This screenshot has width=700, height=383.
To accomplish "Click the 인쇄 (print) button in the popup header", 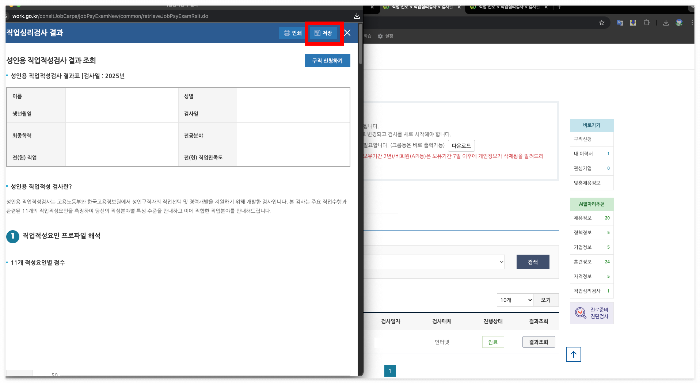I will 293,33.
